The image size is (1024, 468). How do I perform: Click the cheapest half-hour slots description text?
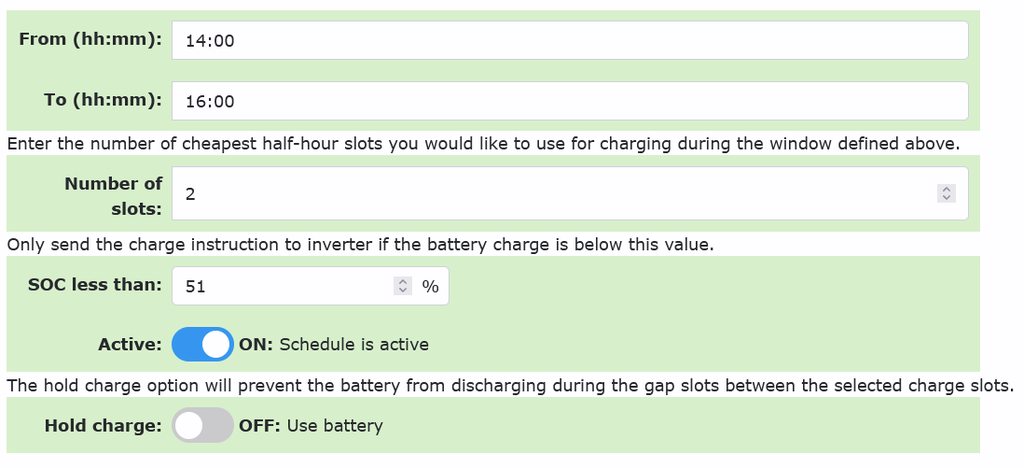[x=483, y=143]
